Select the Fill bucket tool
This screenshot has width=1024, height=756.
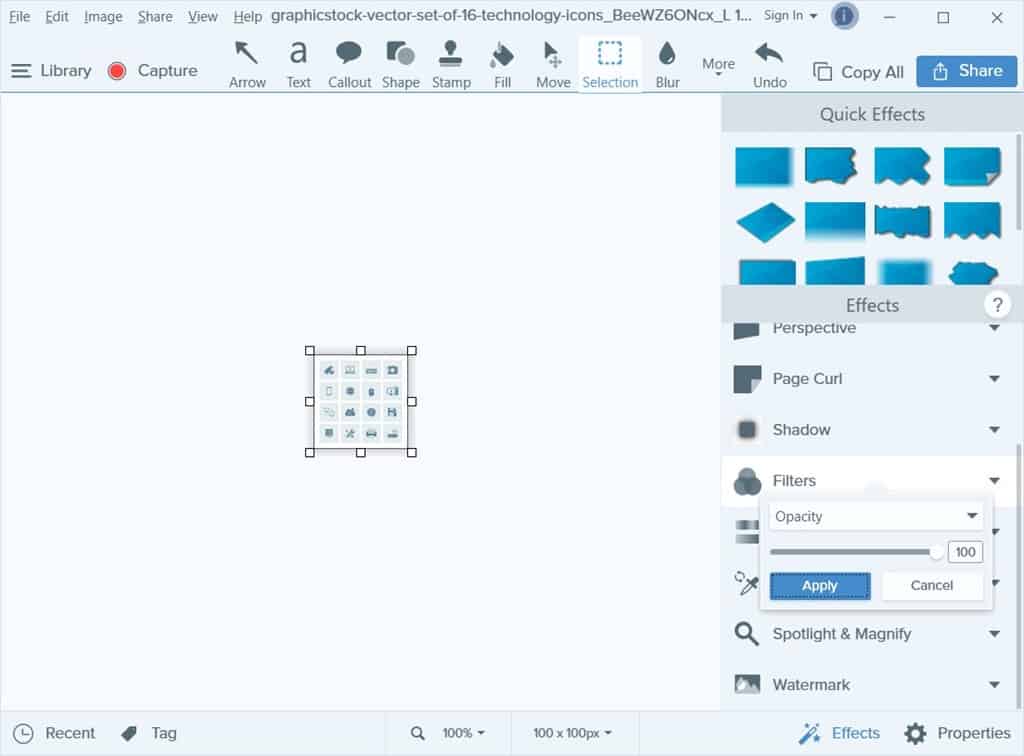point(502,64)
